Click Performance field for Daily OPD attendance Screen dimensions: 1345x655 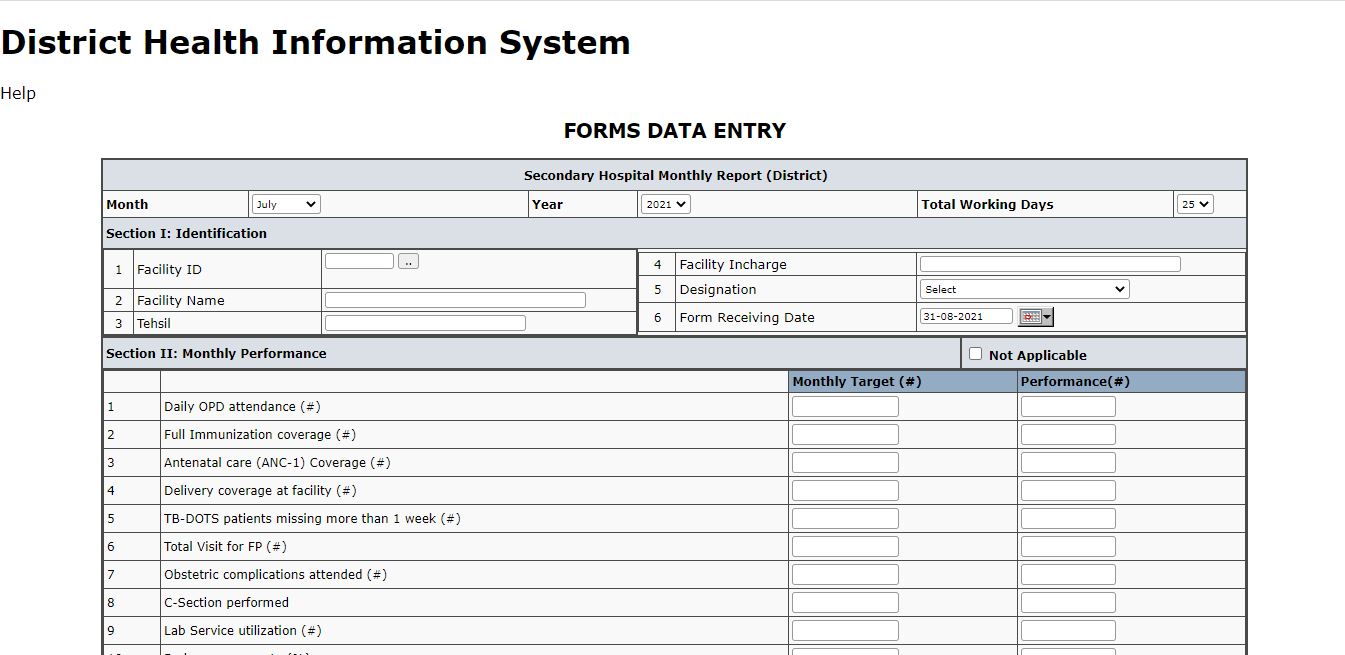(1068, 407)
